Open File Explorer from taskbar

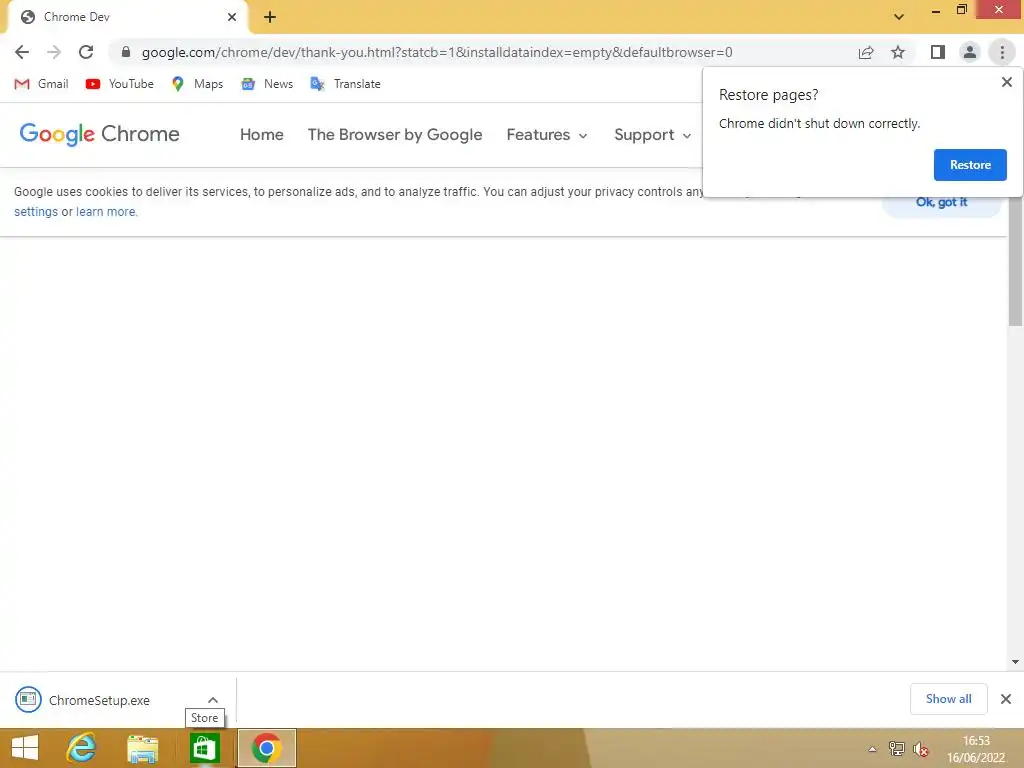tap(143, 748)
